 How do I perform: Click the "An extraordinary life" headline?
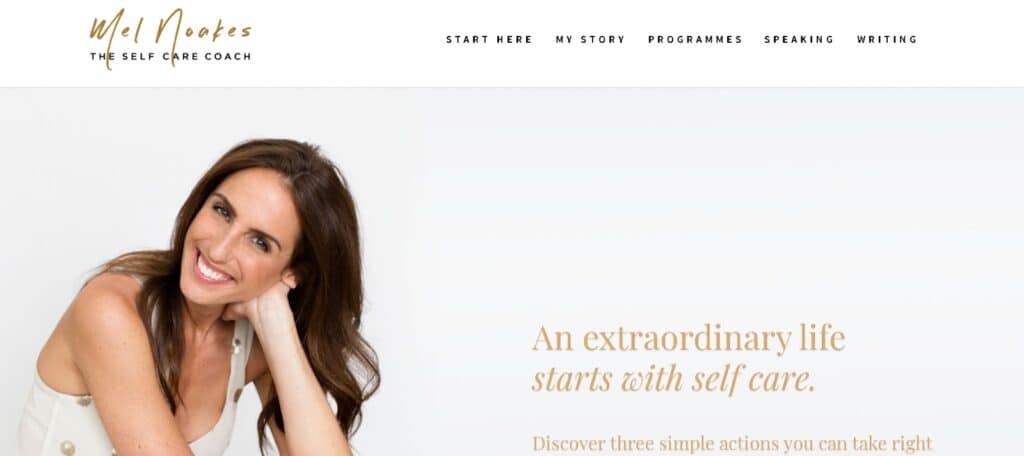pos(688,338)
